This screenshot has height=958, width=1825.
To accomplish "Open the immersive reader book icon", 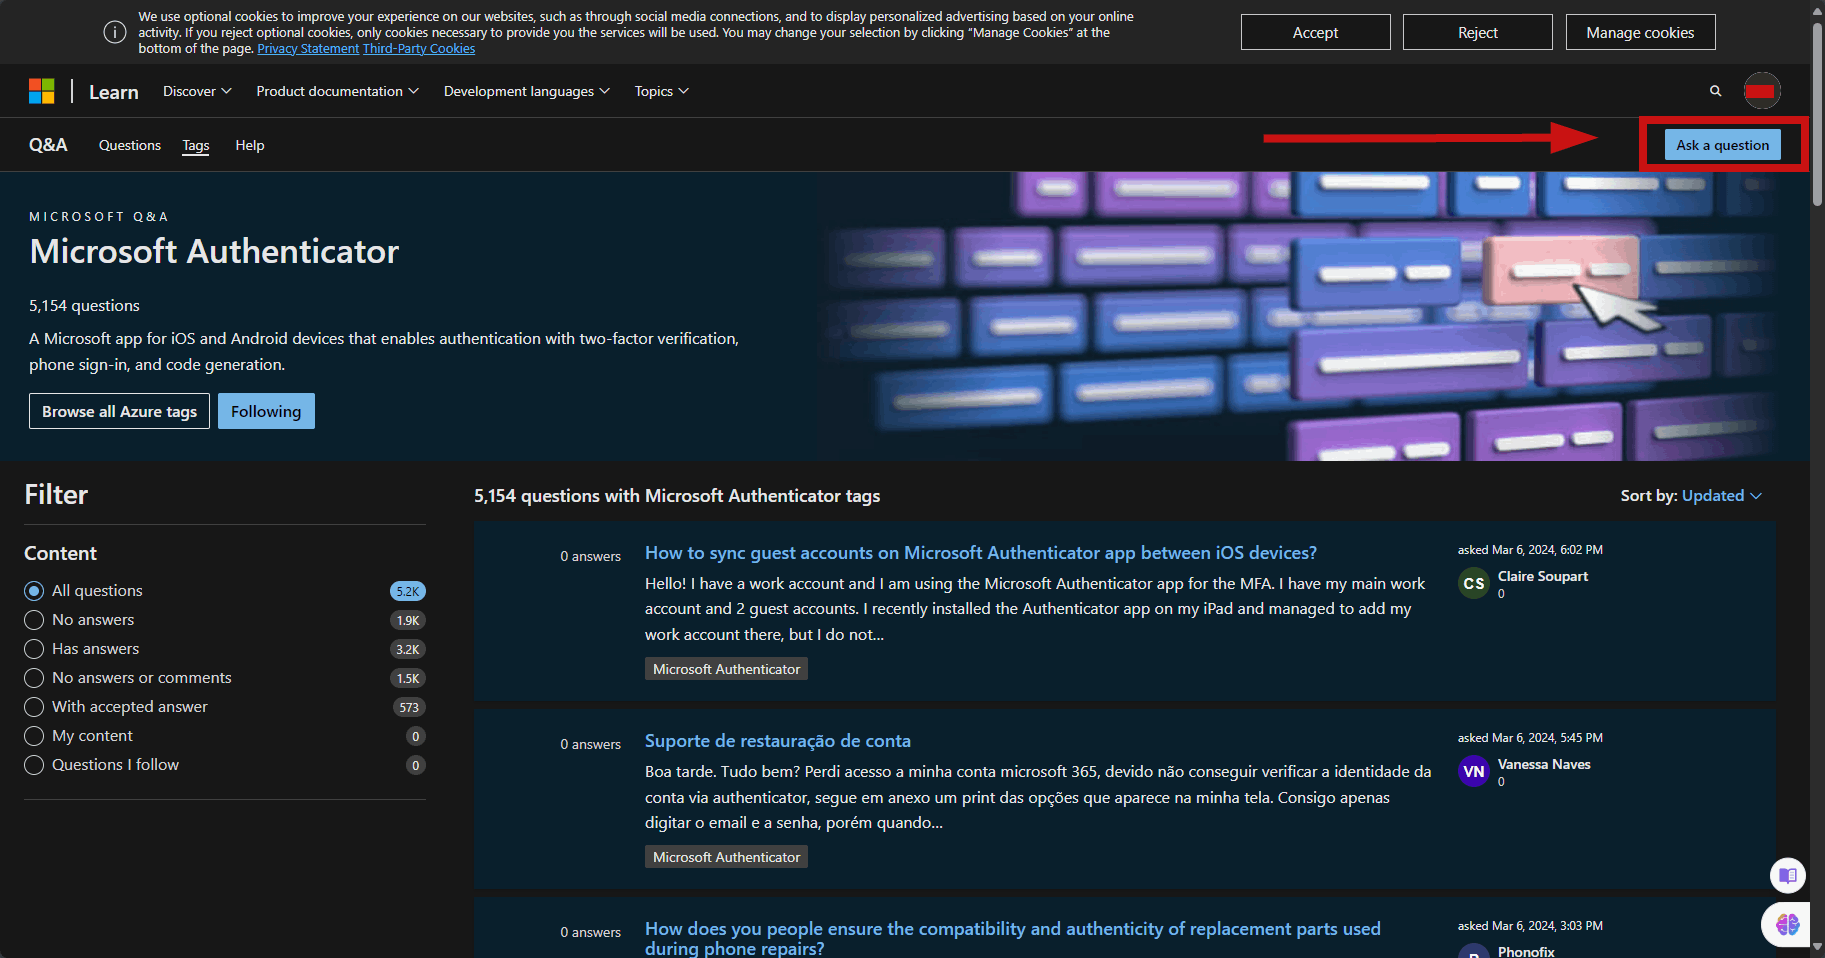I will pos(1788,876).
